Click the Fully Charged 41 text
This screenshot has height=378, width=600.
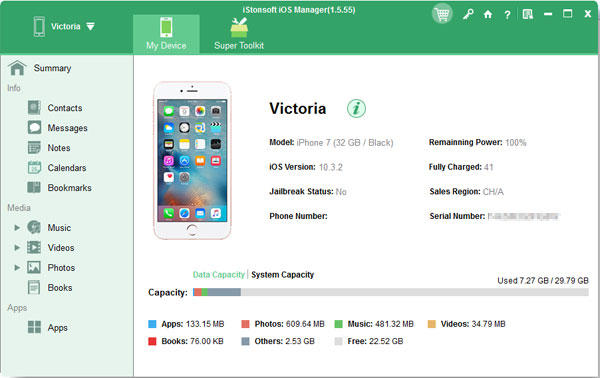click(488, 167)
